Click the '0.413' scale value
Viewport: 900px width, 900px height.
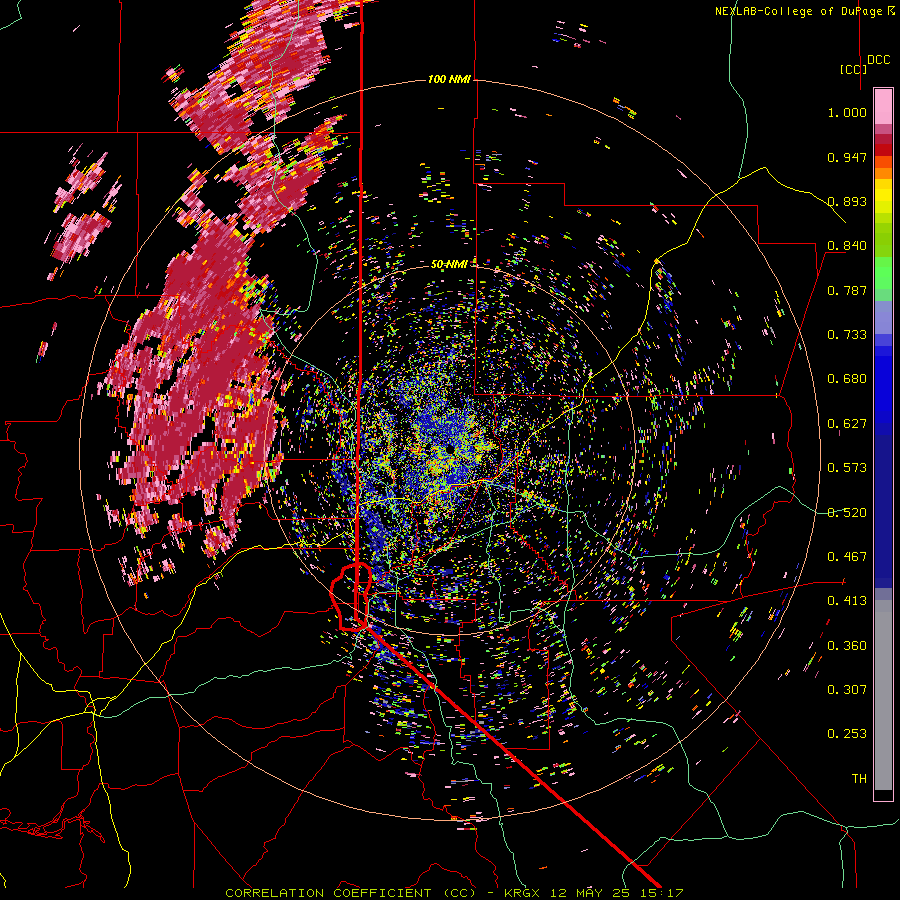847,601
